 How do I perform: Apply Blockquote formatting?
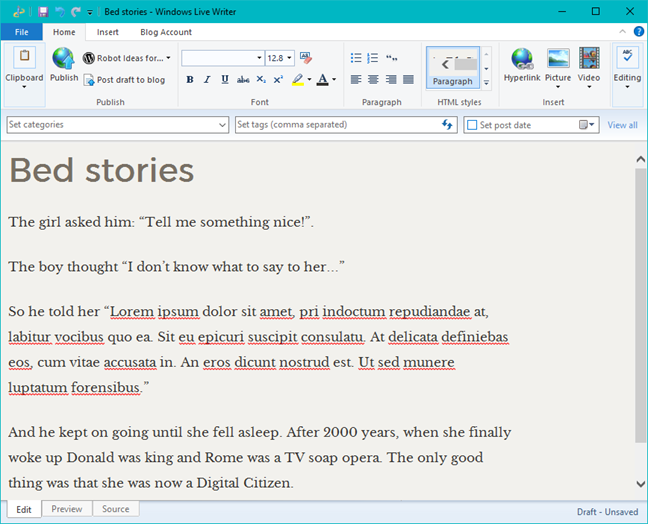coord(391,58)
